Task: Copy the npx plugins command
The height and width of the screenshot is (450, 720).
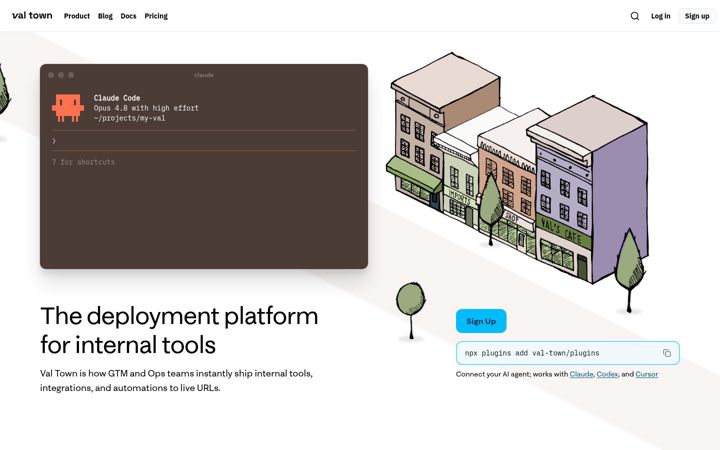Action: (x=667, y=353)
